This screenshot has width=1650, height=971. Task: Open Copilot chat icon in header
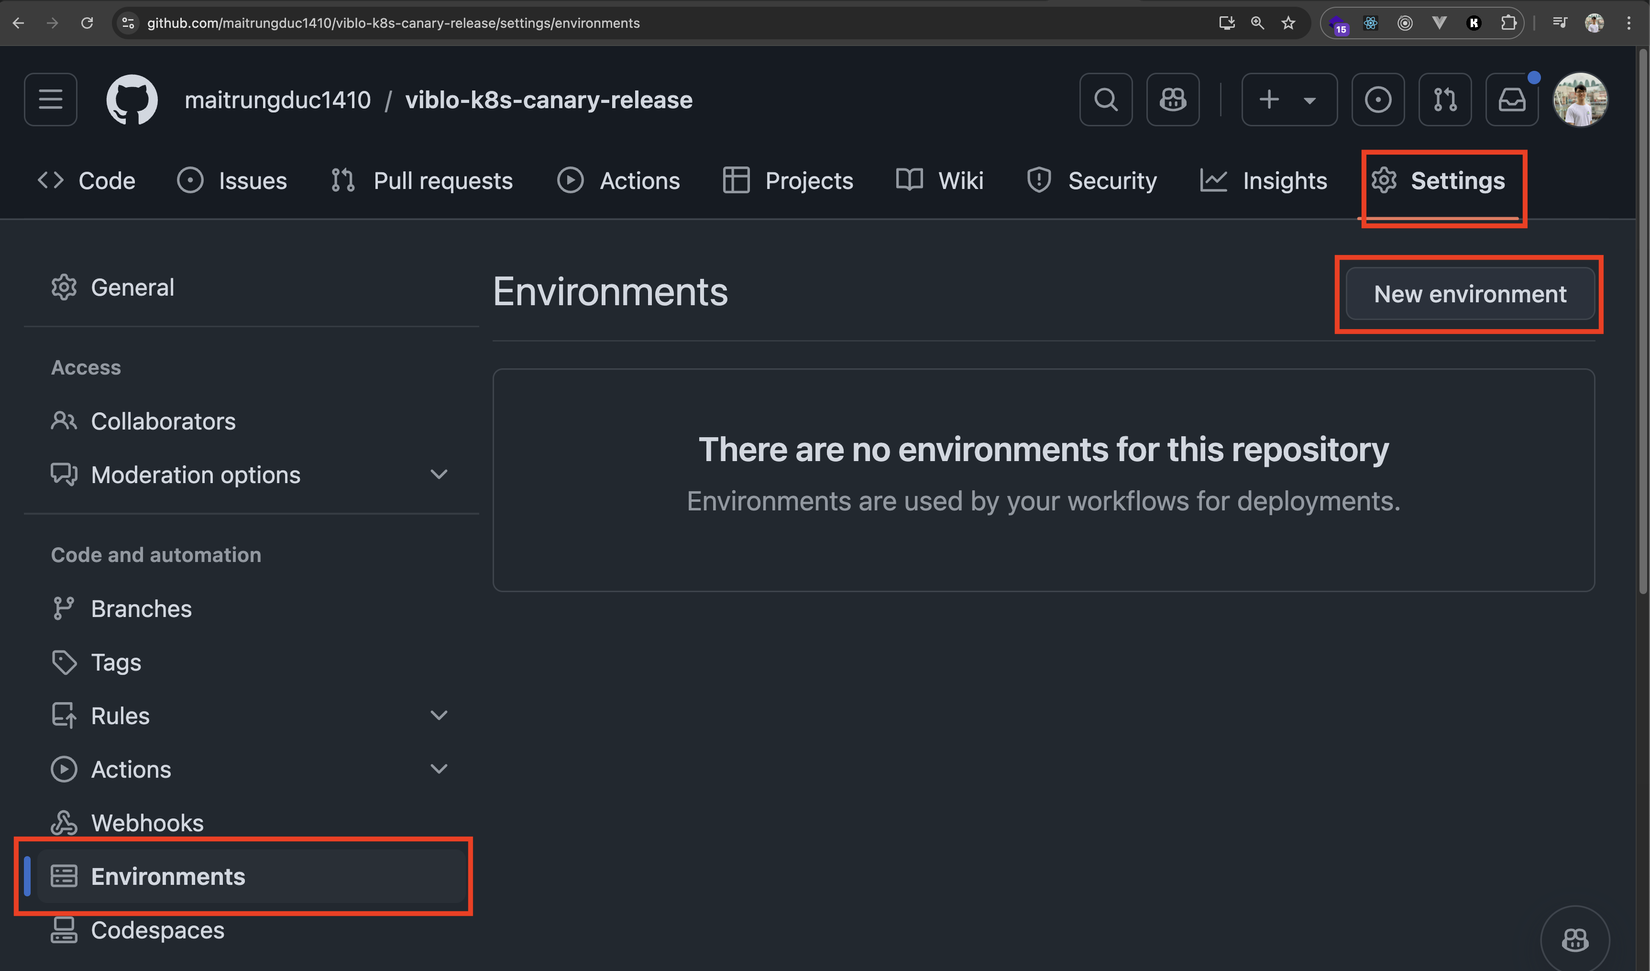click(1173, 100)
